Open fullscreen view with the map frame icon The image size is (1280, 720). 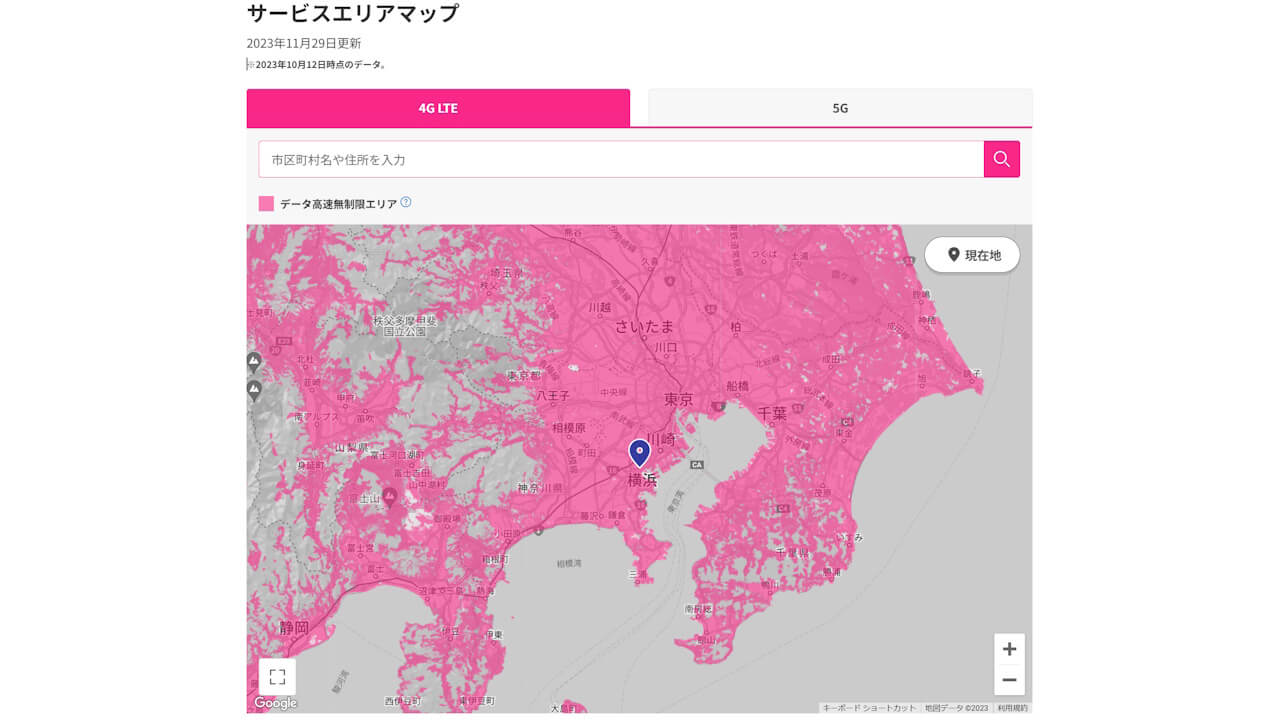coord(275,677)
